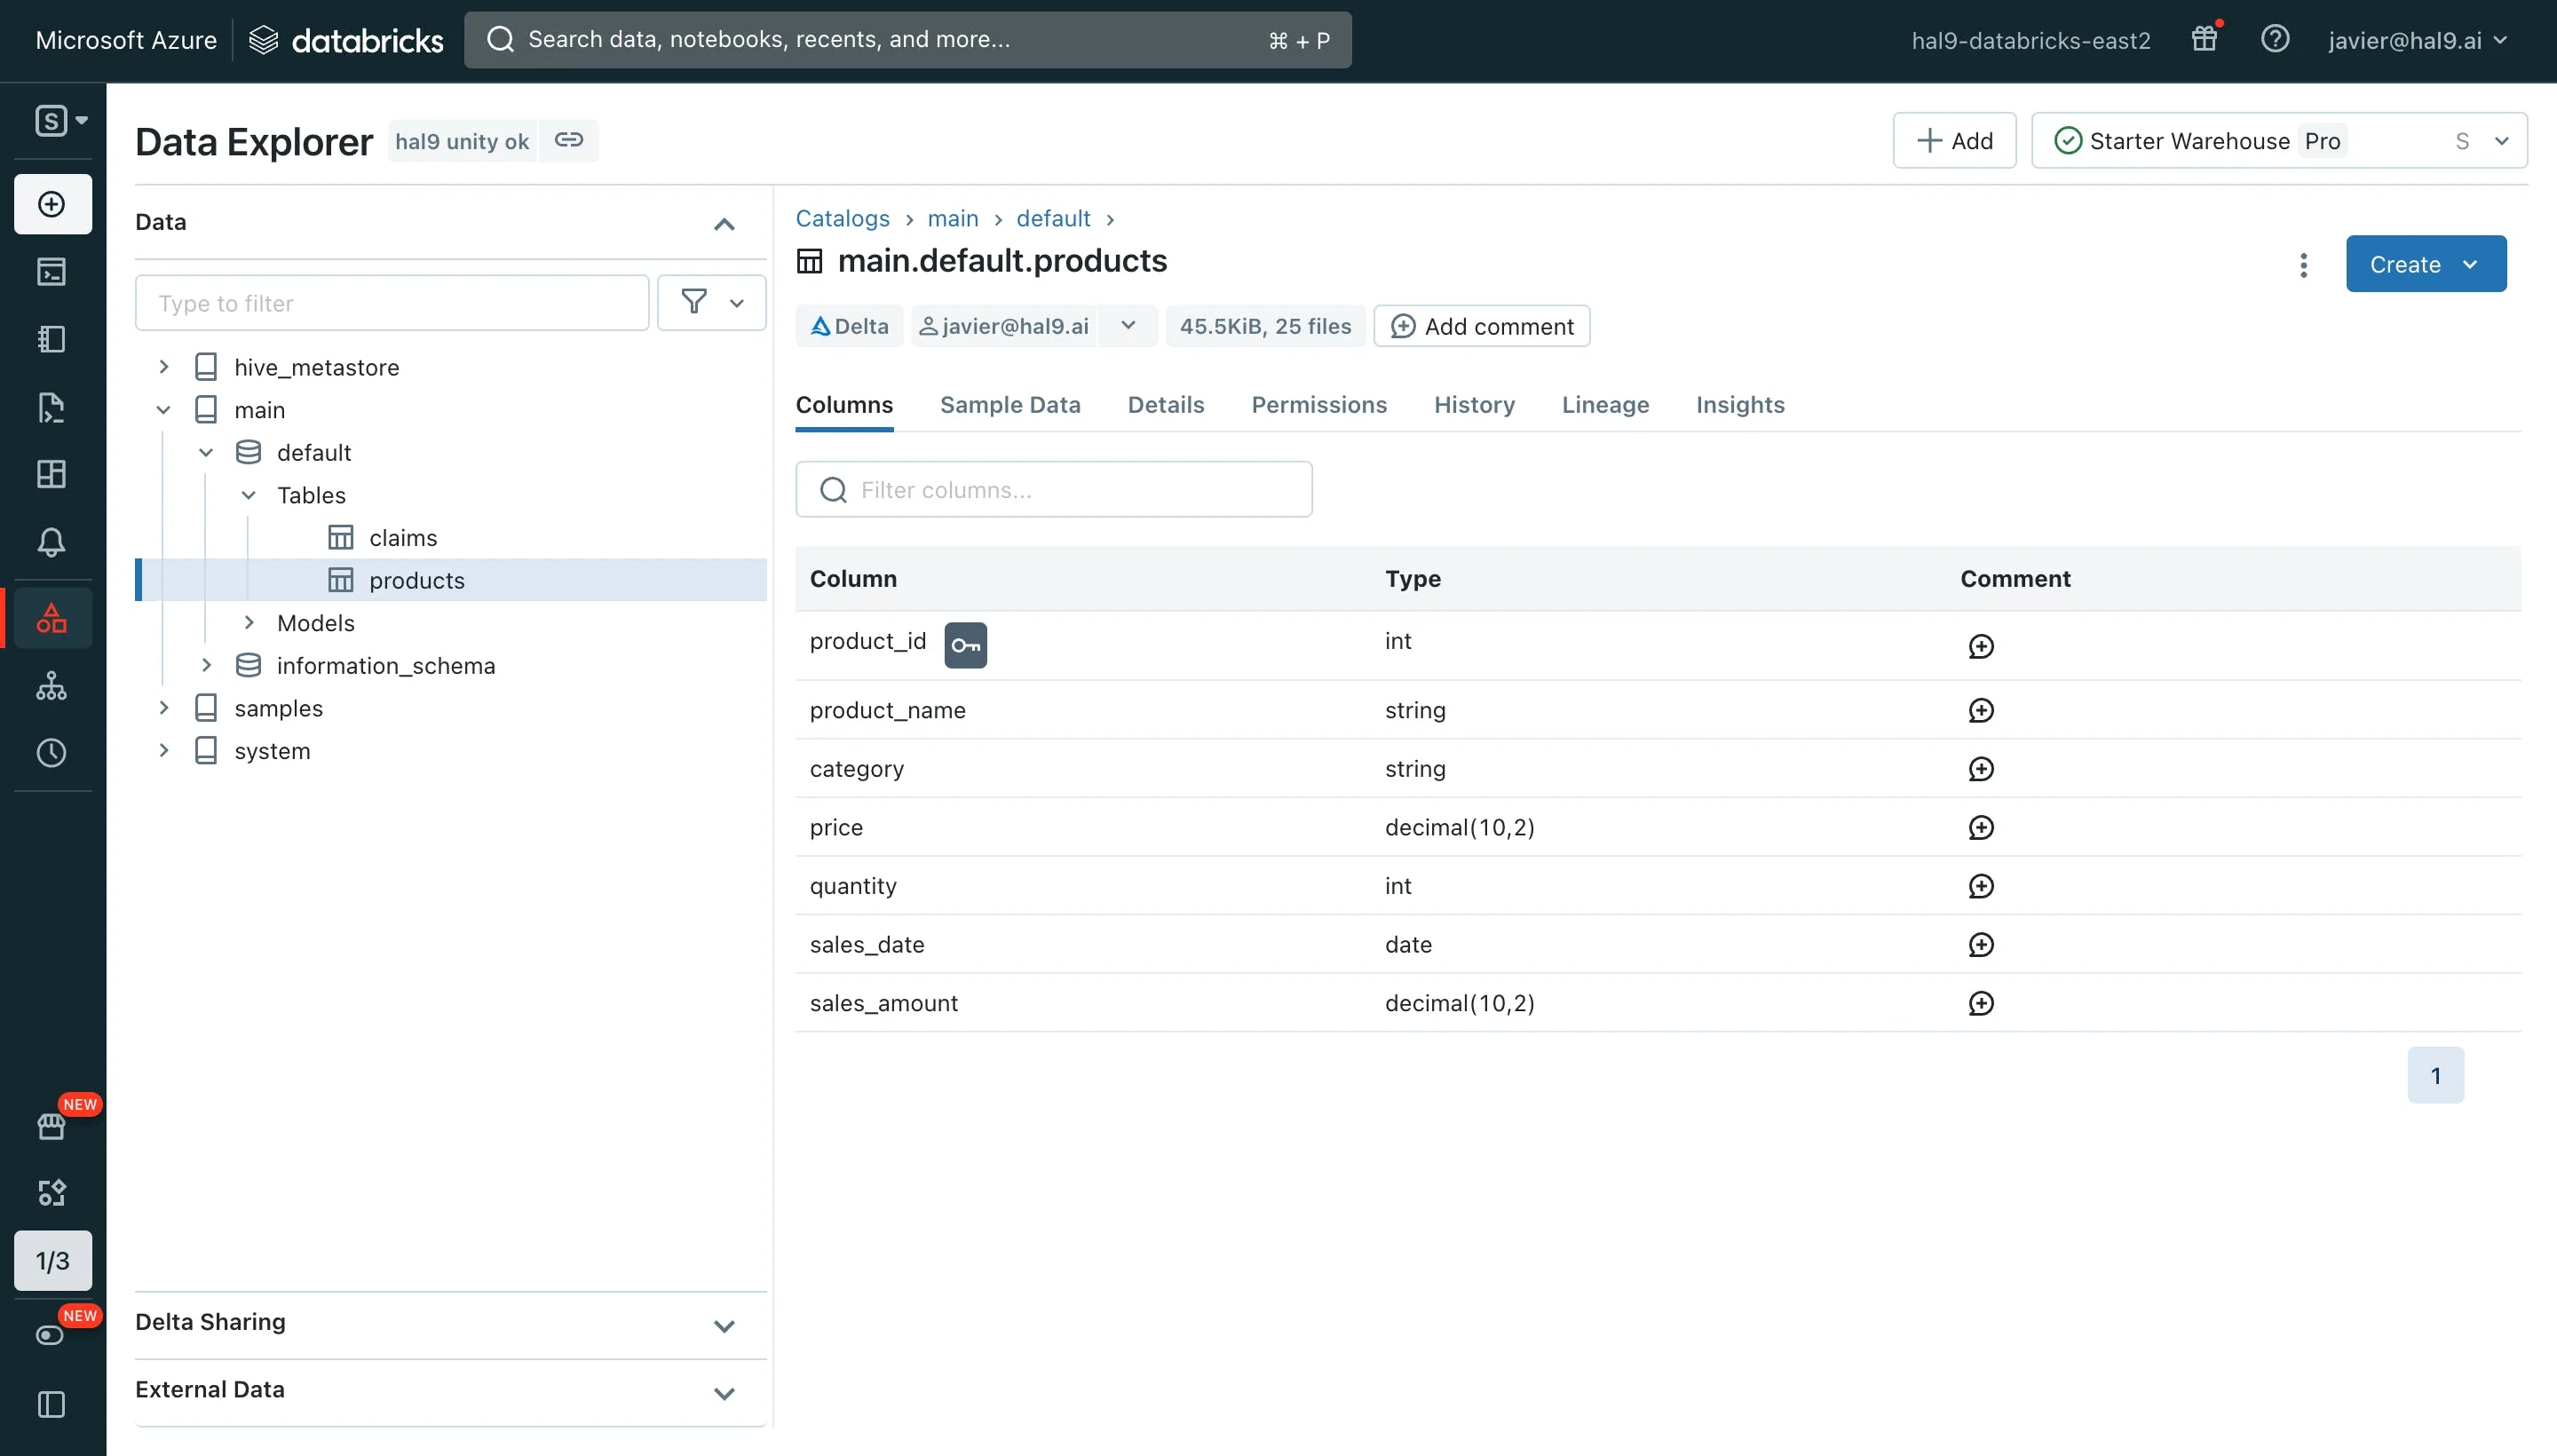Toggle the preview switch with NEW badge
The width and height of the screenshot is (2557, 1456).
pos(50,1336)
